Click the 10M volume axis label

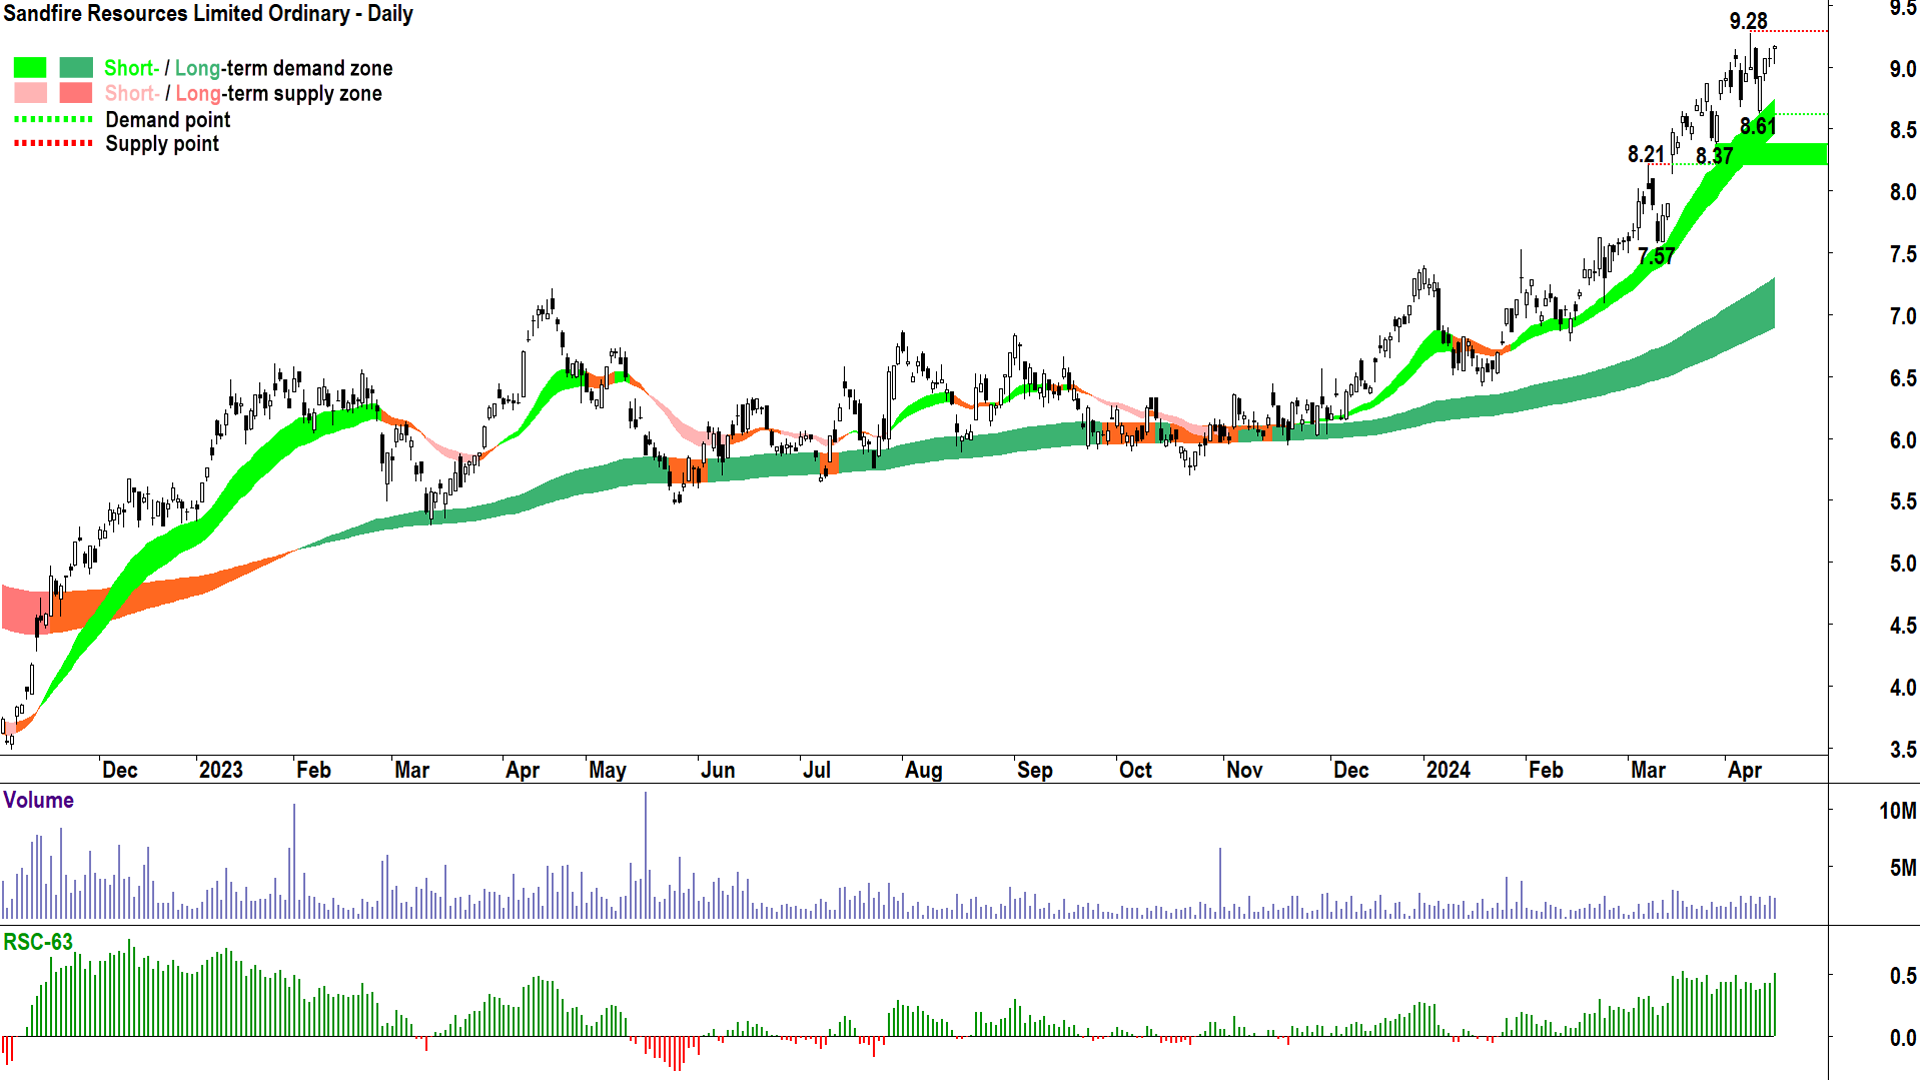pos(1897,811)
